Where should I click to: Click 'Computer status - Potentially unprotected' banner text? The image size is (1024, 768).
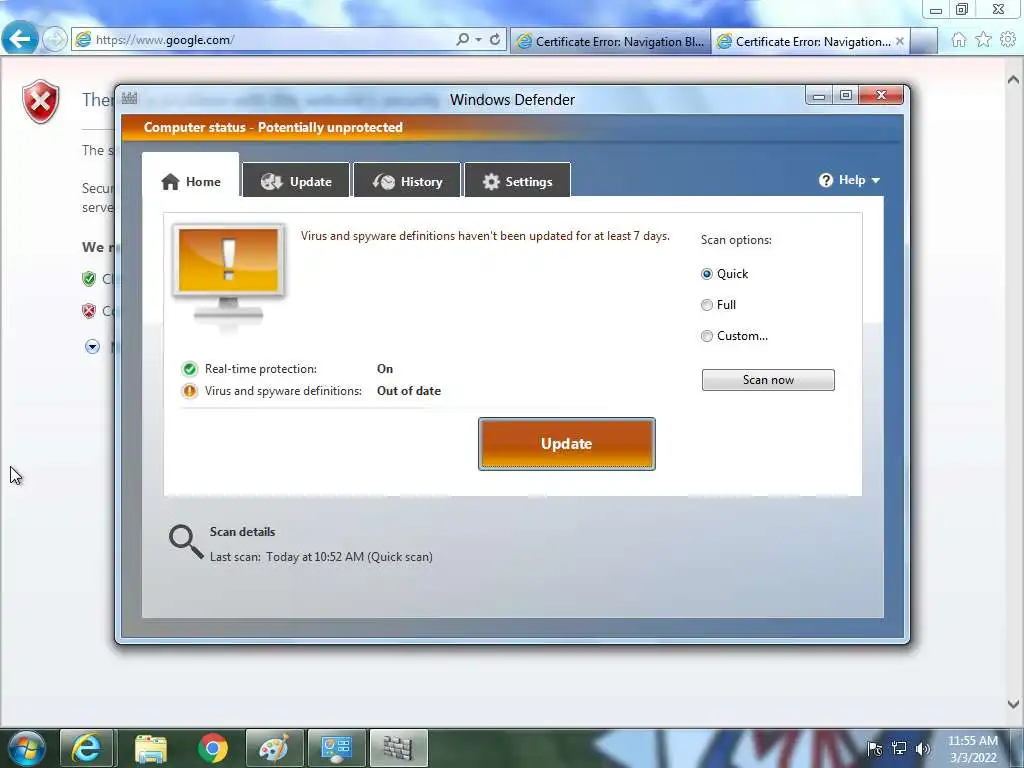click(x=273, y=127)
